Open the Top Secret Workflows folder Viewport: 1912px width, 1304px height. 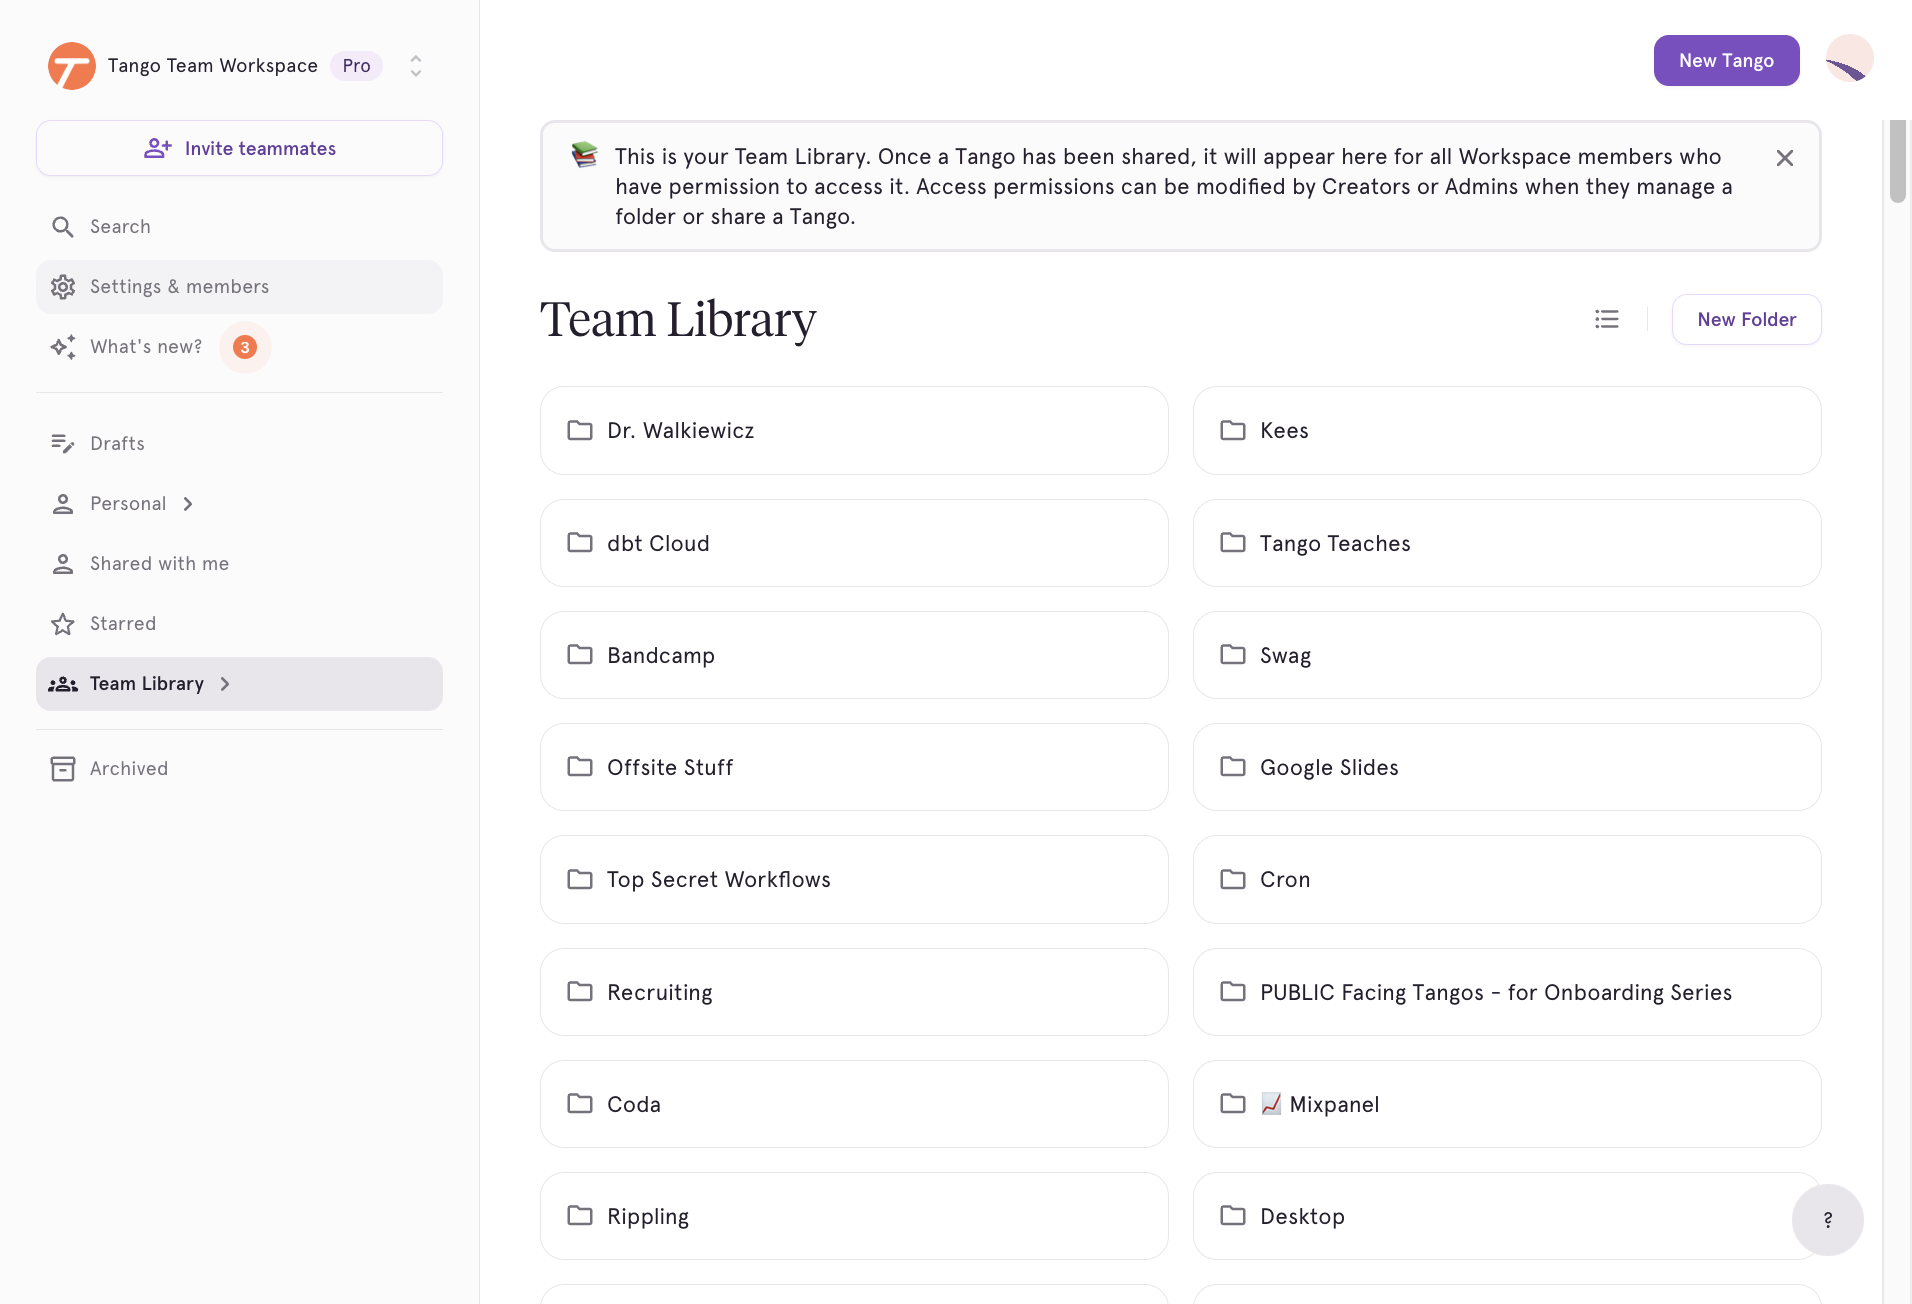tap(854, 880)
